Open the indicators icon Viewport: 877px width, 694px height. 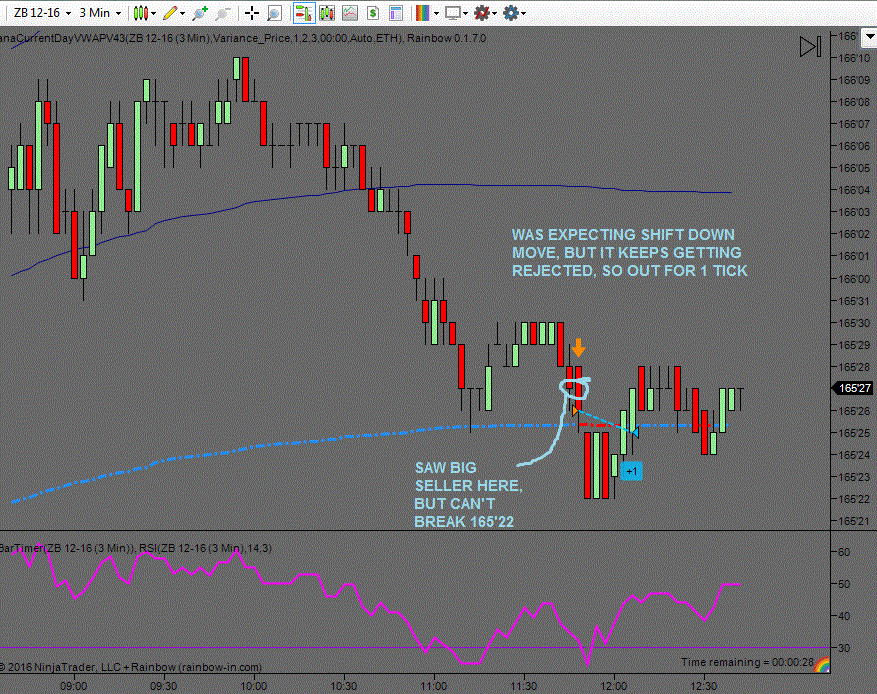coord(350,13)
